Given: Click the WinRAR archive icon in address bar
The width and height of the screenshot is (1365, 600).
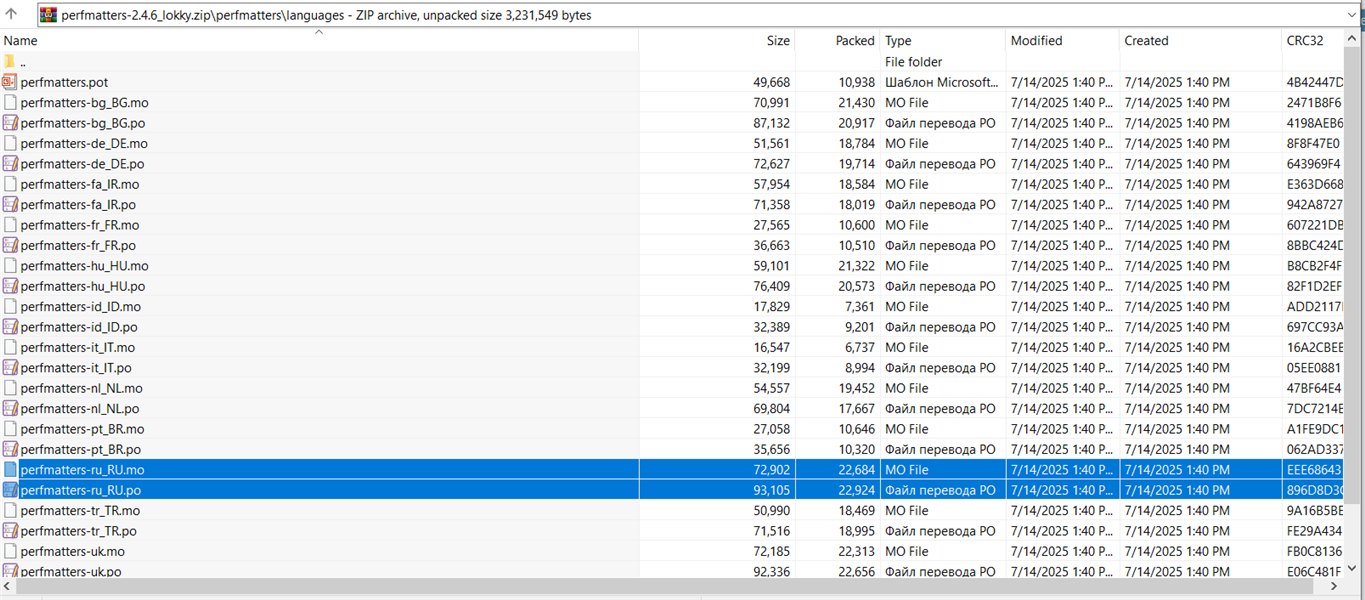Looking at the screenshot, I should (x=48, y=15).
